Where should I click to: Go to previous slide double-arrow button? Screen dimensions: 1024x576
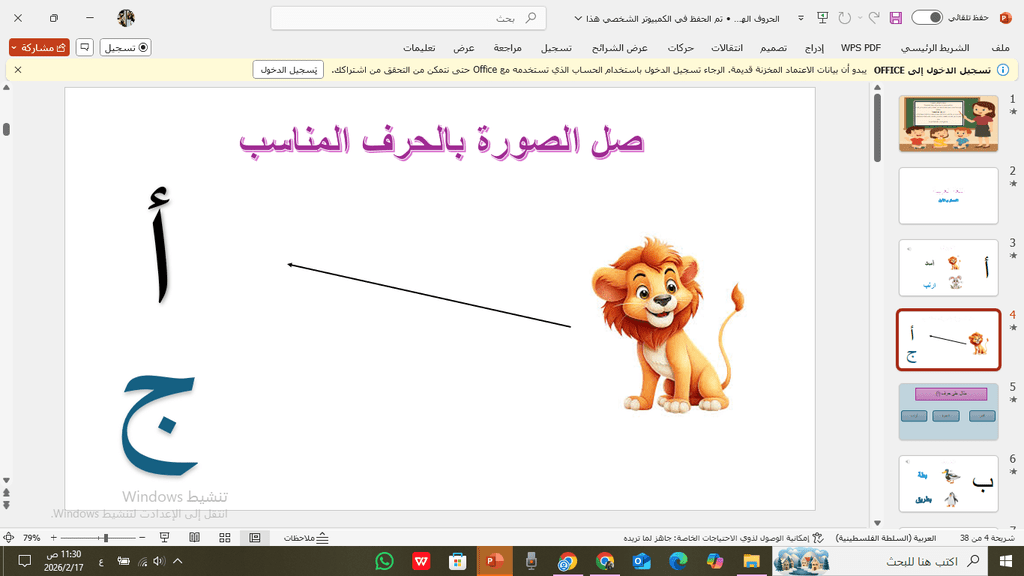pos(7,493)
